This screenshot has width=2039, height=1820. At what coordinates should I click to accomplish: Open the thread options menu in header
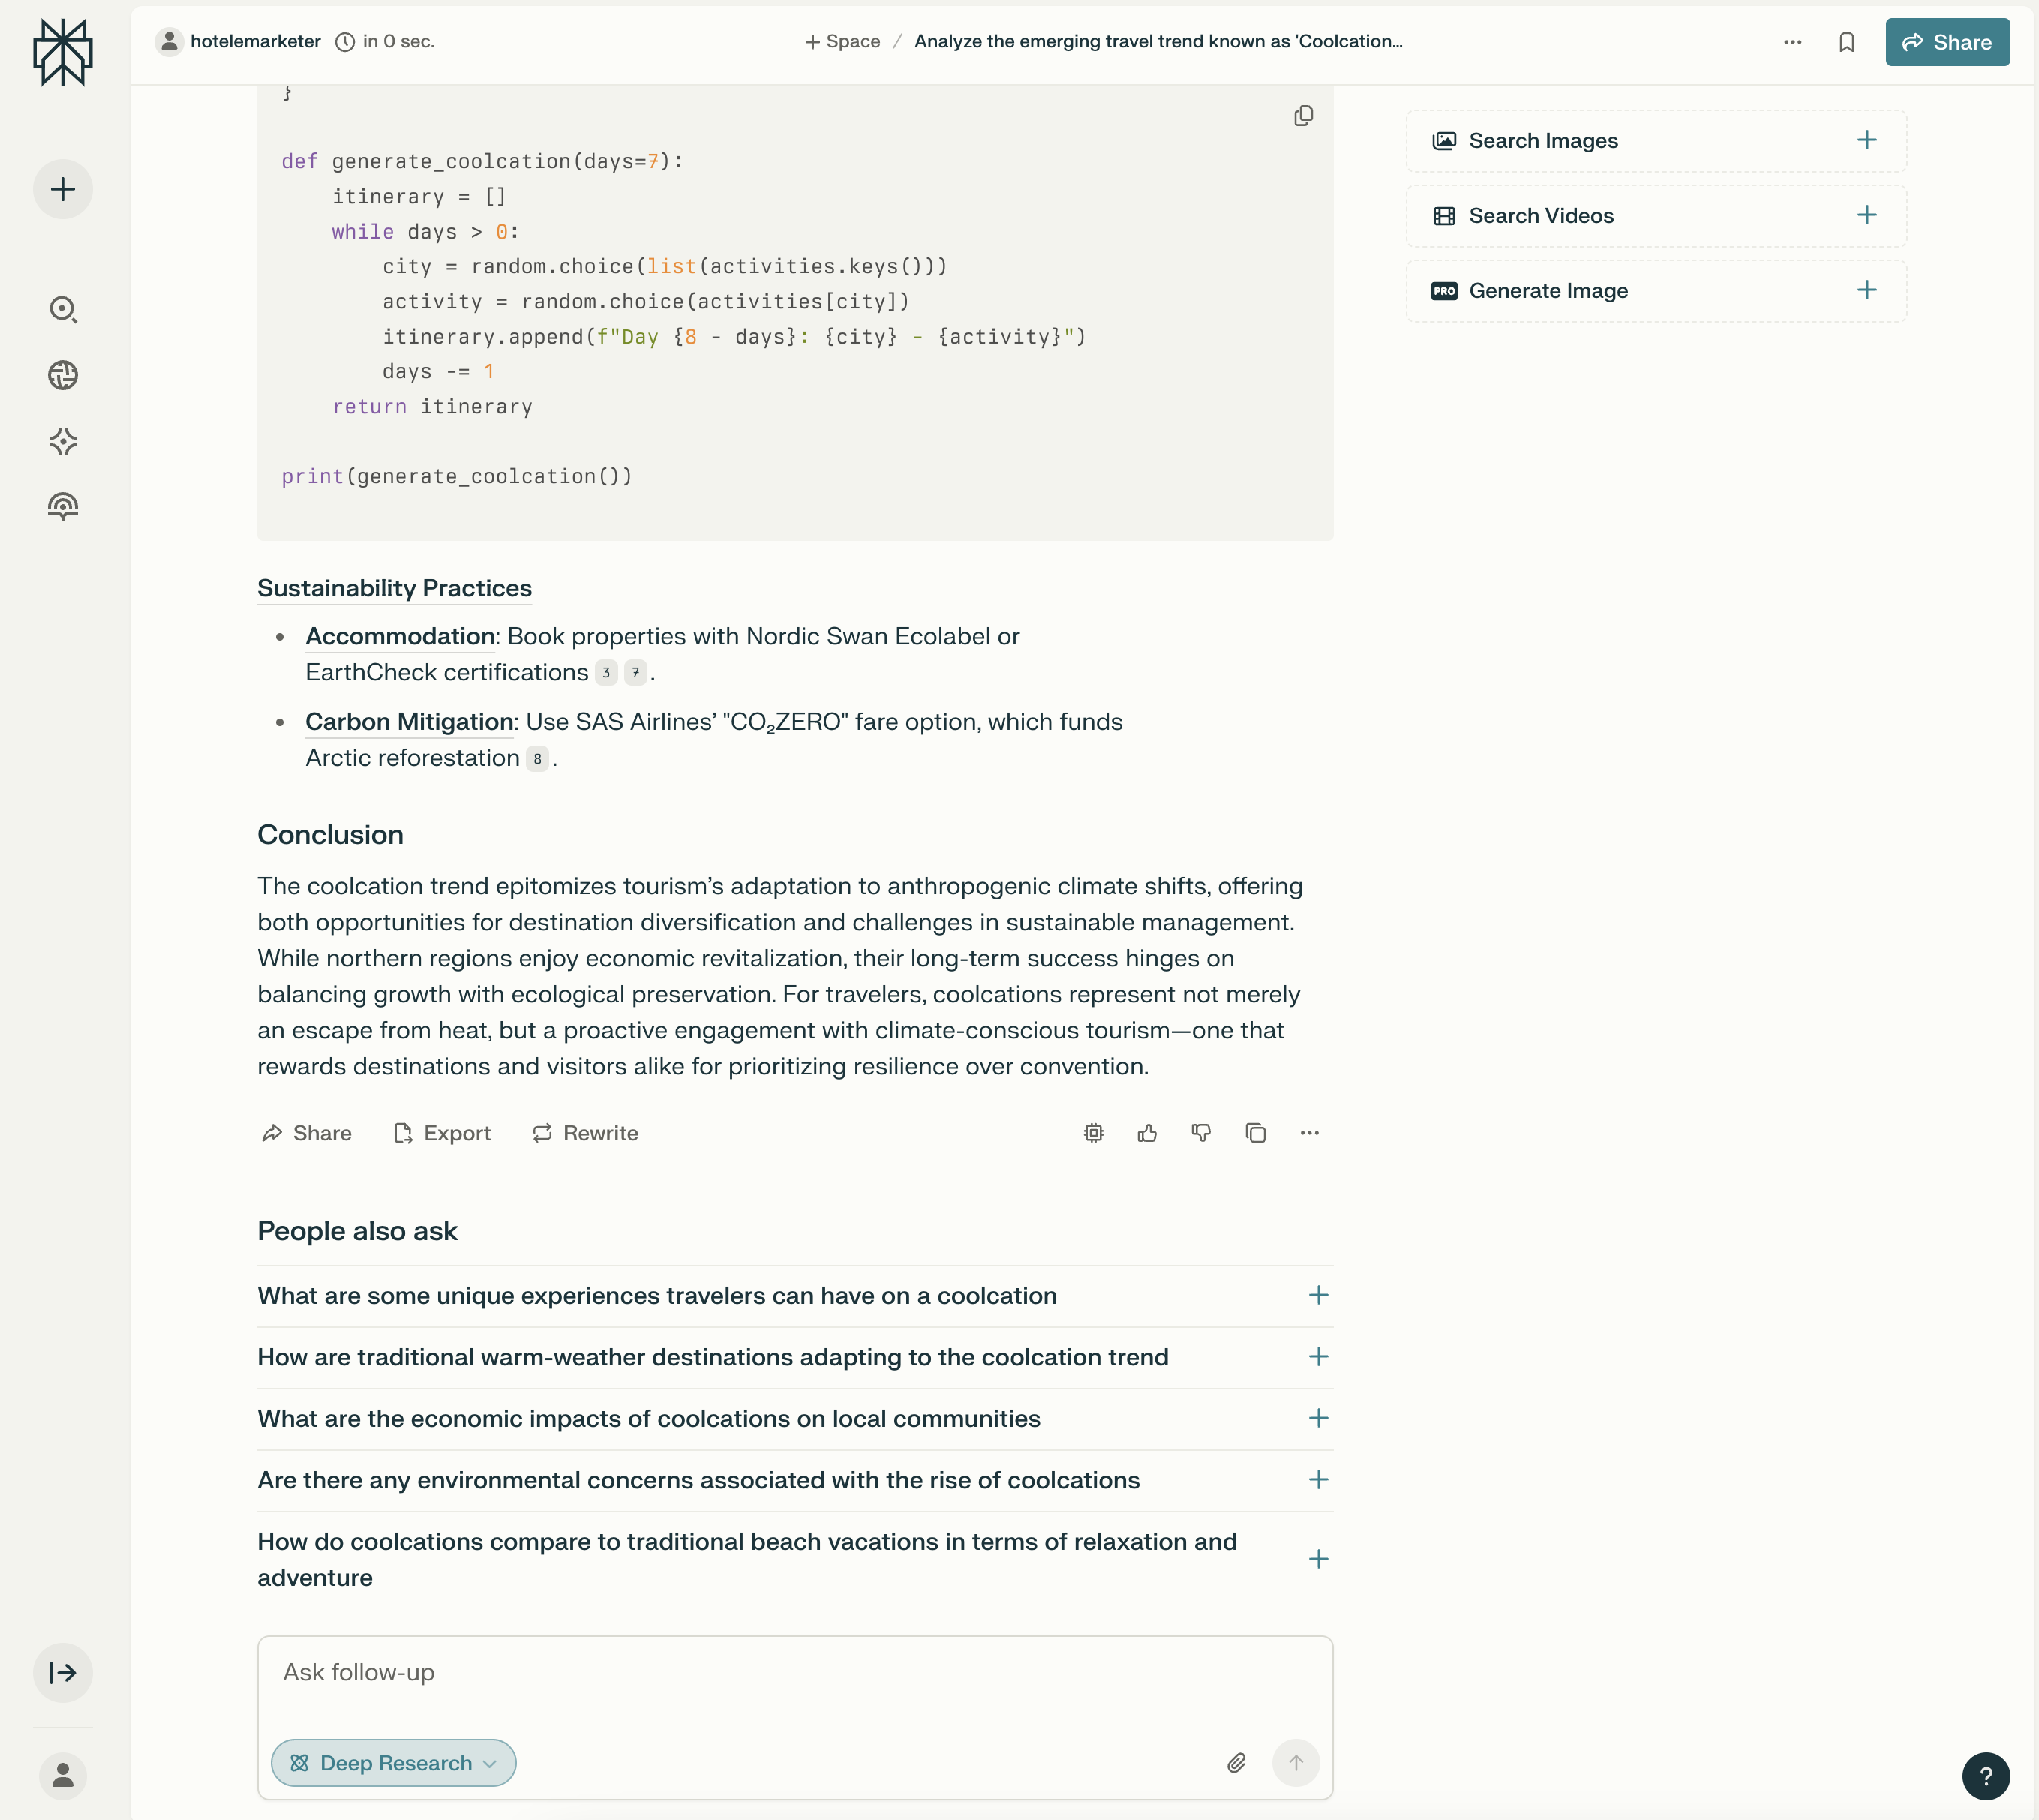point(1792,42)
